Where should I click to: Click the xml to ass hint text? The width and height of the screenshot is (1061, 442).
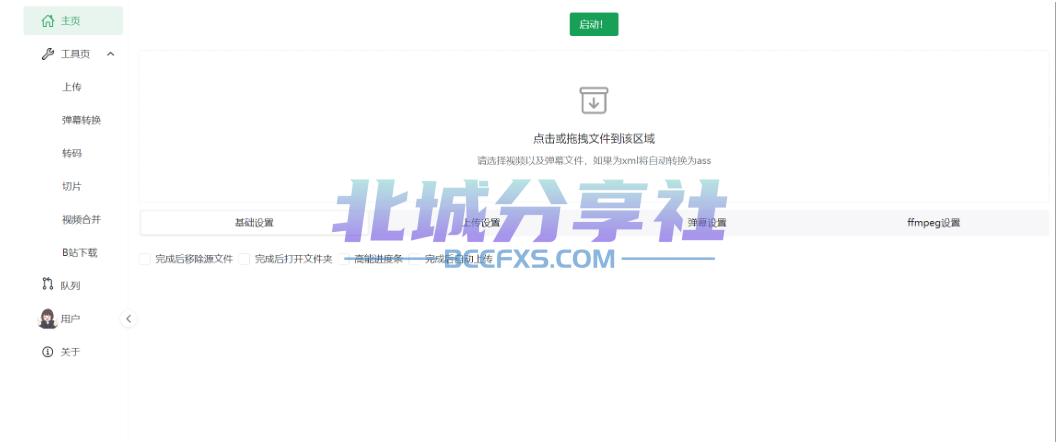[x=594, y=161]
